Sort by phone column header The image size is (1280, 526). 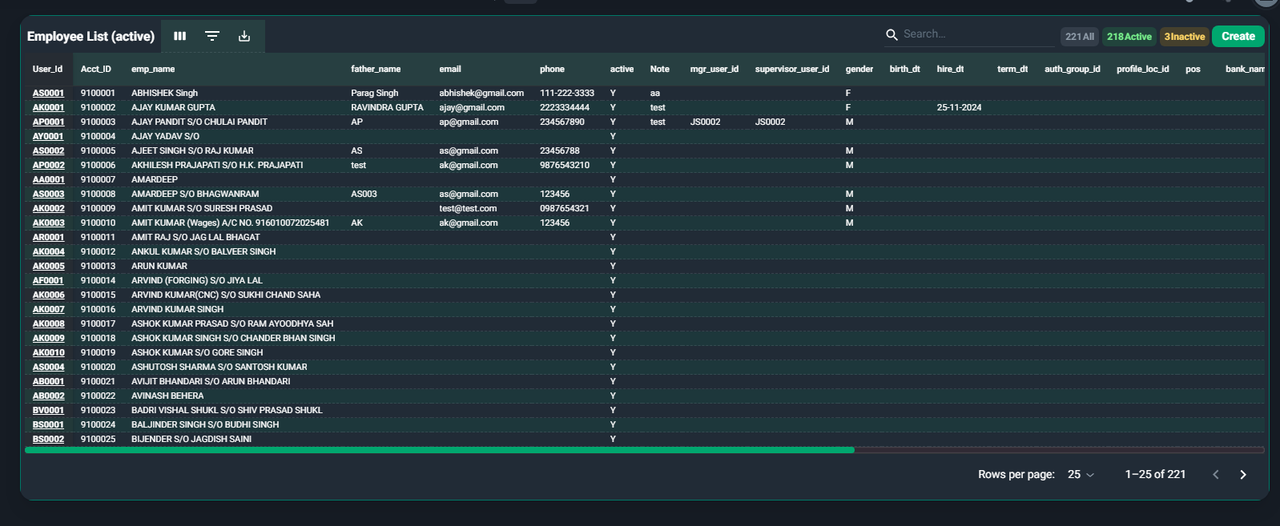tap(552, 69)
